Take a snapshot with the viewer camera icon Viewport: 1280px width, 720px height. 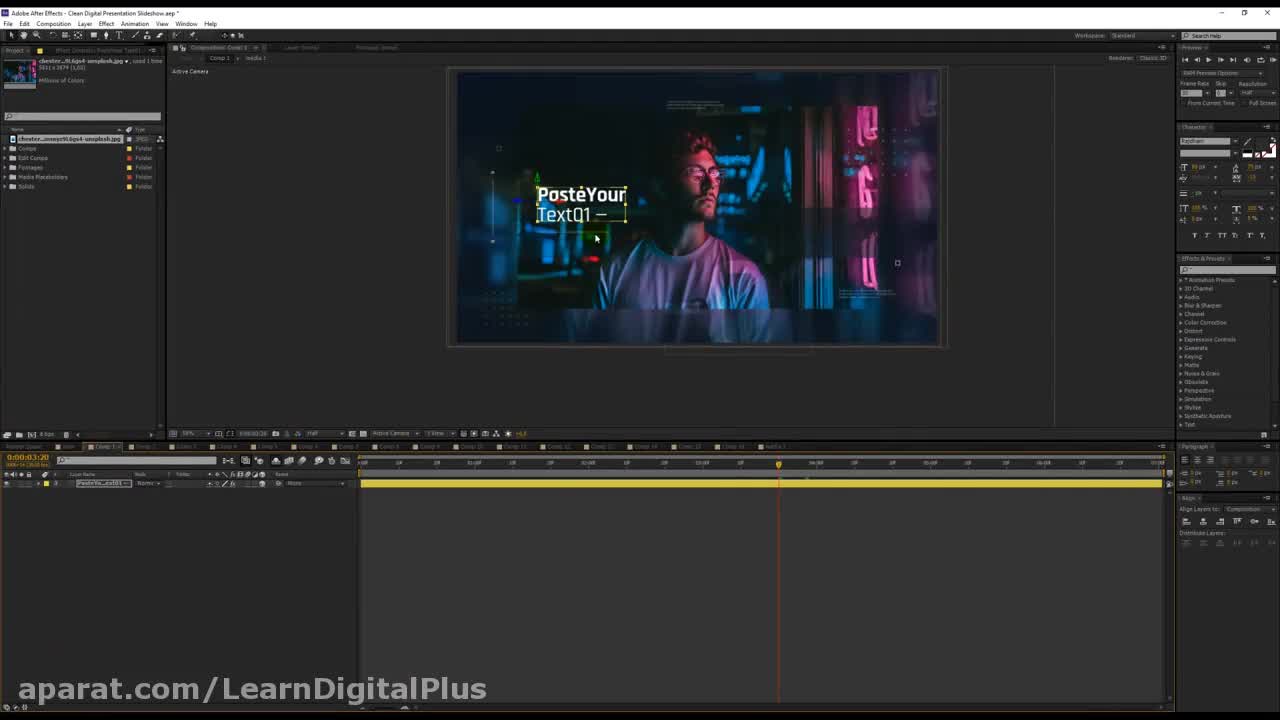pyautogui.click(x=276, y=433)
